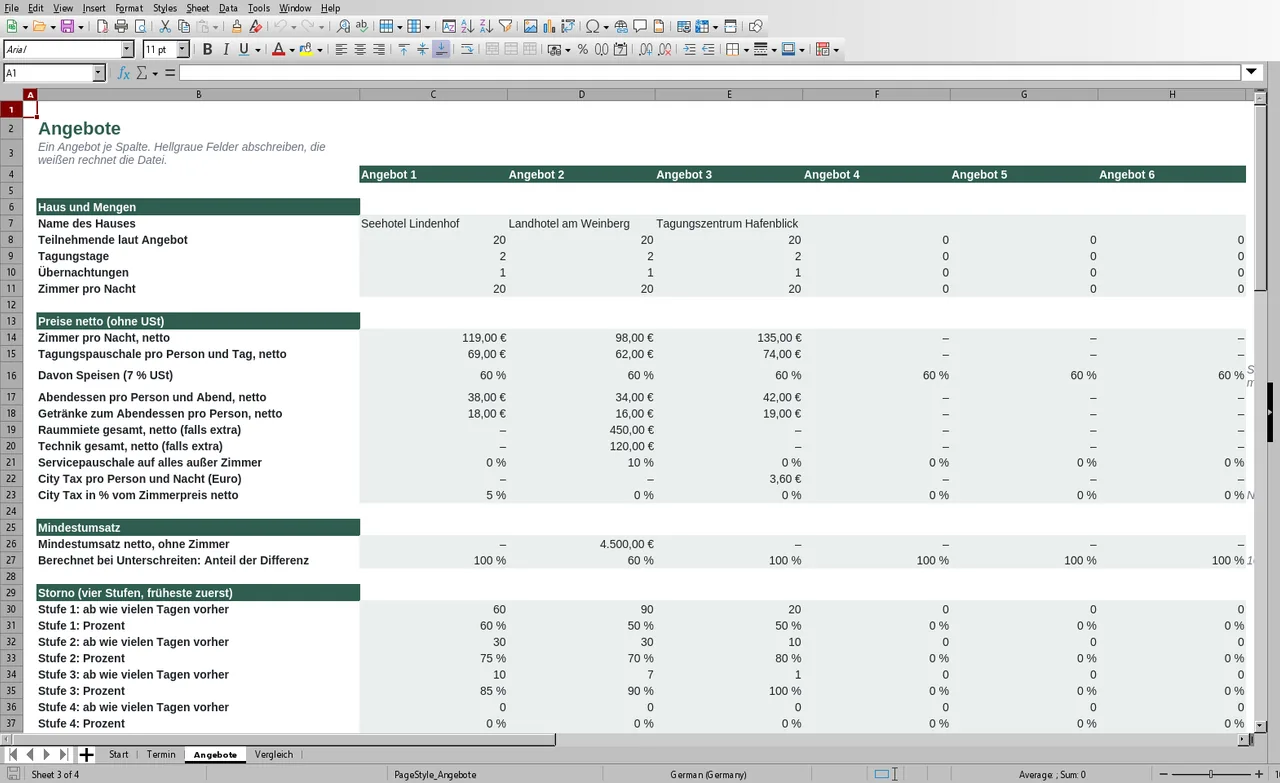Click the Cut scissors icon
The width and height of the screenshot is (1280, 783).
pos(166,26)
